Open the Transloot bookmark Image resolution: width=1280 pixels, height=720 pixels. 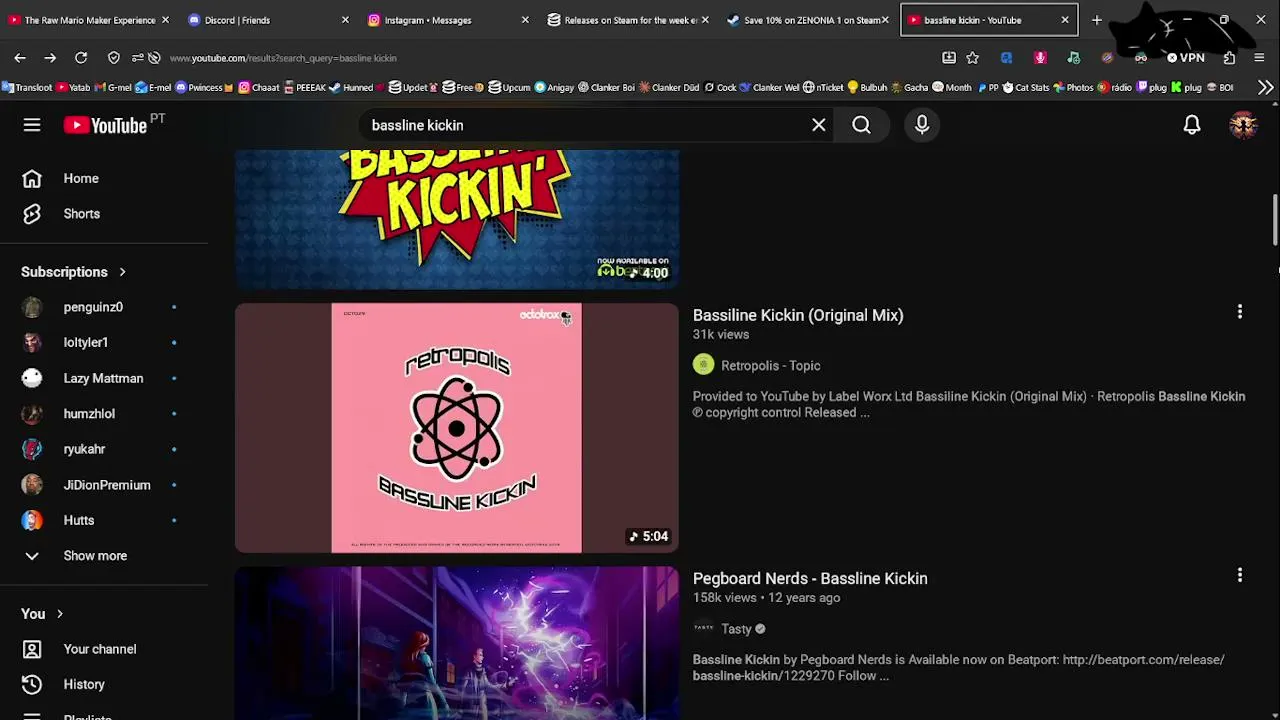click(x=27, y=87)
